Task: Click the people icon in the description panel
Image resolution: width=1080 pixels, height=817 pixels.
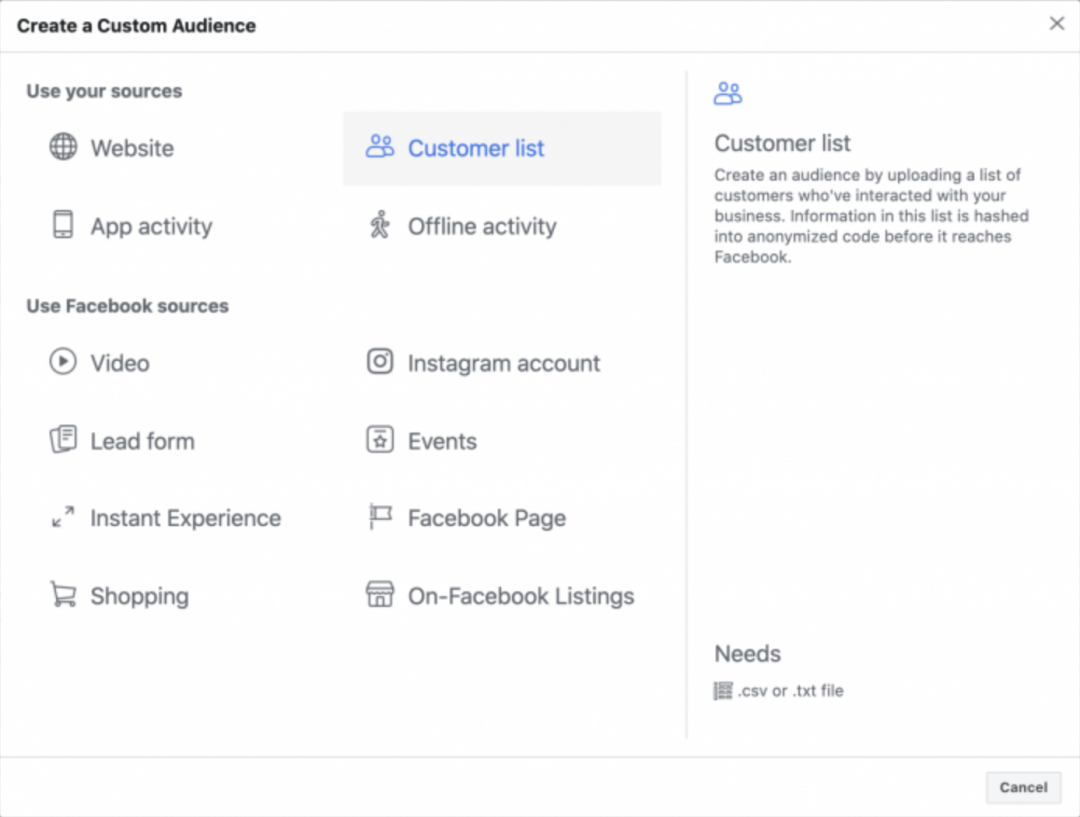Action: (728, 95)
